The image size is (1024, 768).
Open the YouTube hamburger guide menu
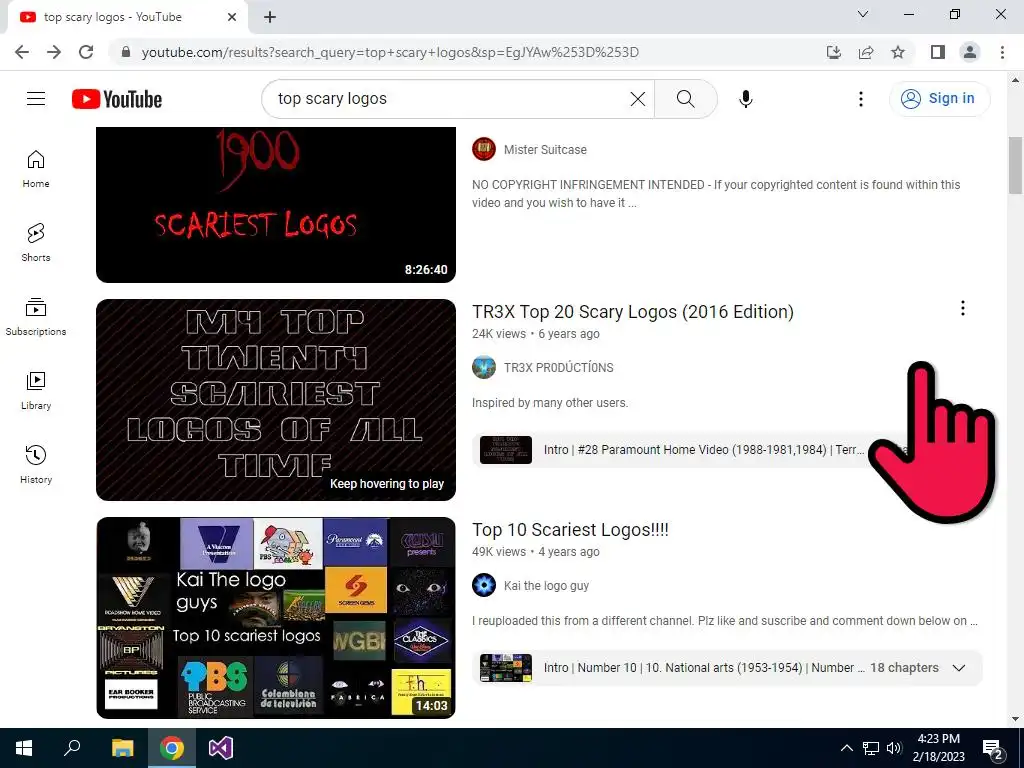[x=36, y=99]
